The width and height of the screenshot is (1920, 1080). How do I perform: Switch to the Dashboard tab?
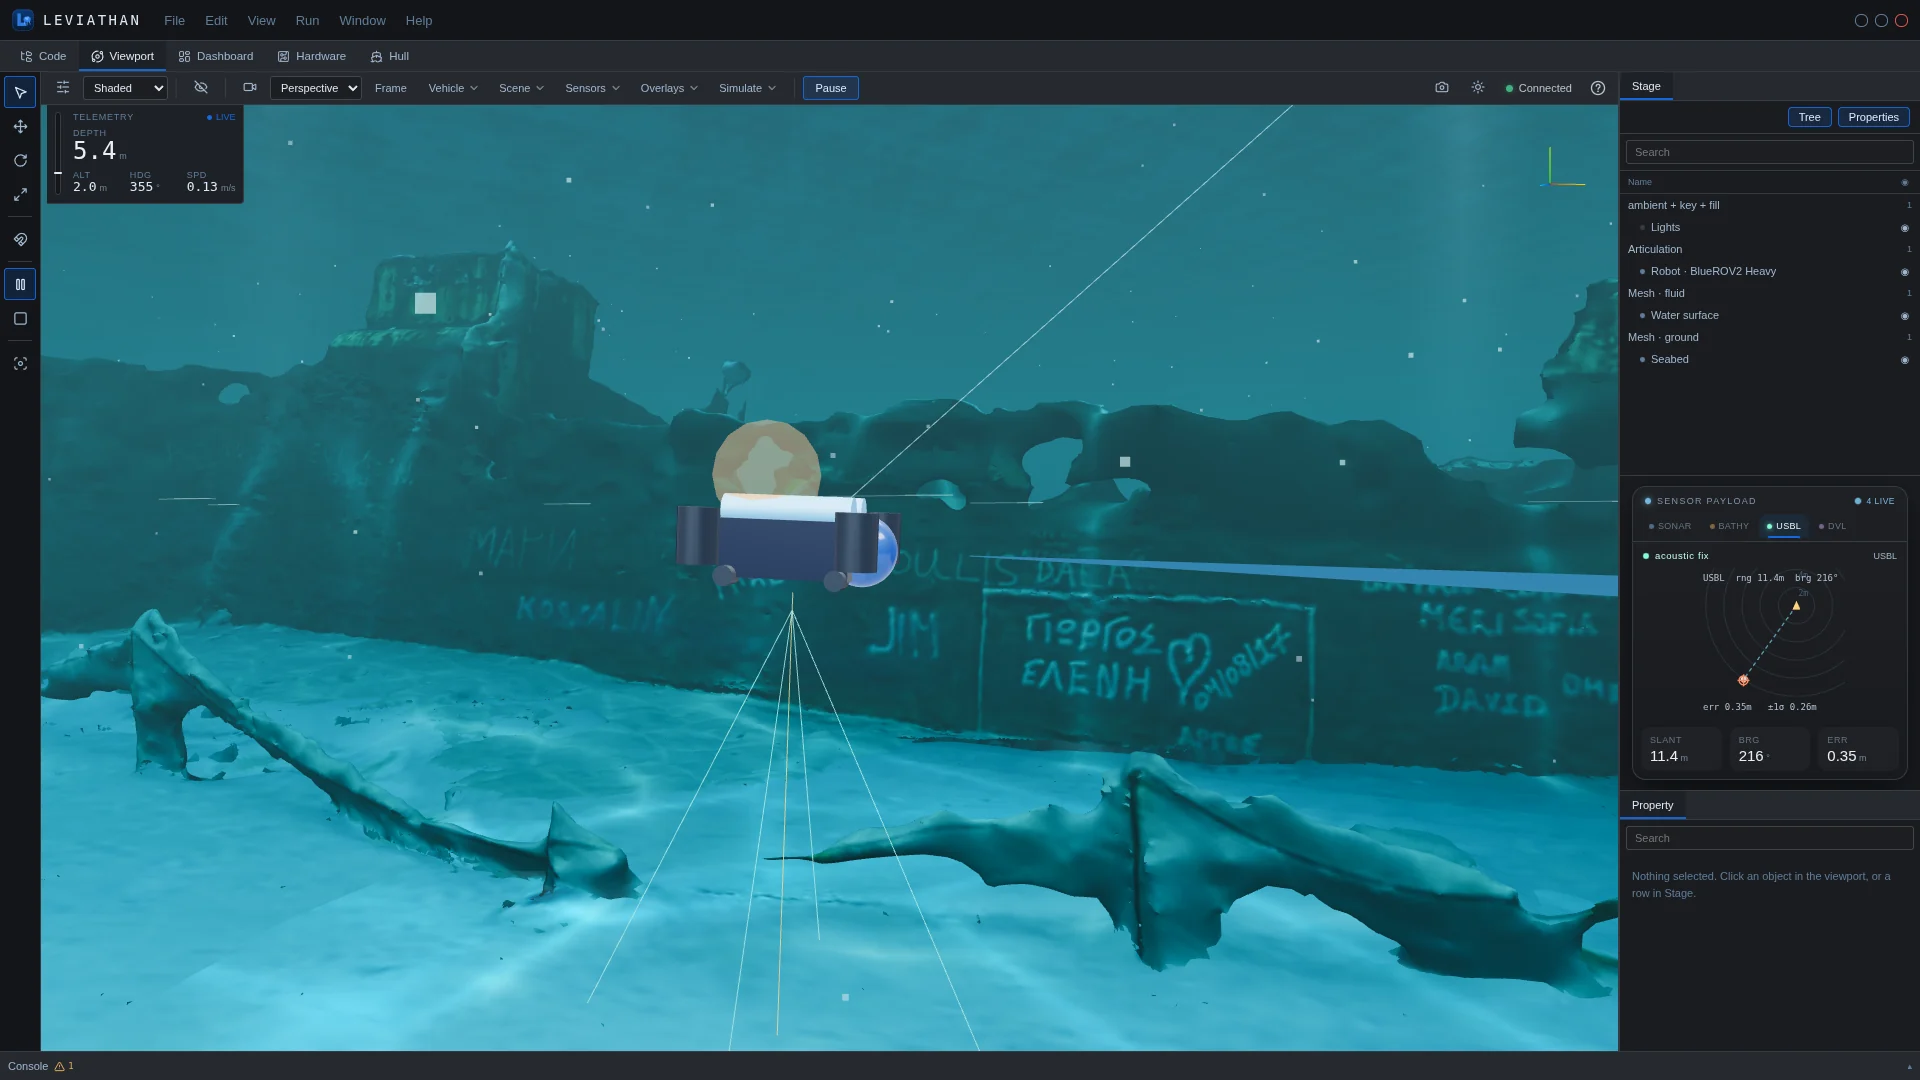pos(216,56)
